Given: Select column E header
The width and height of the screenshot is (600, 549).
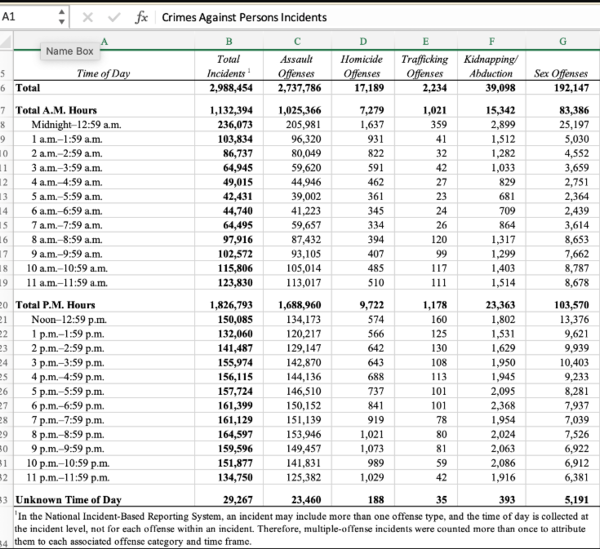Looking at the screenshot, I should click(424, 40).
